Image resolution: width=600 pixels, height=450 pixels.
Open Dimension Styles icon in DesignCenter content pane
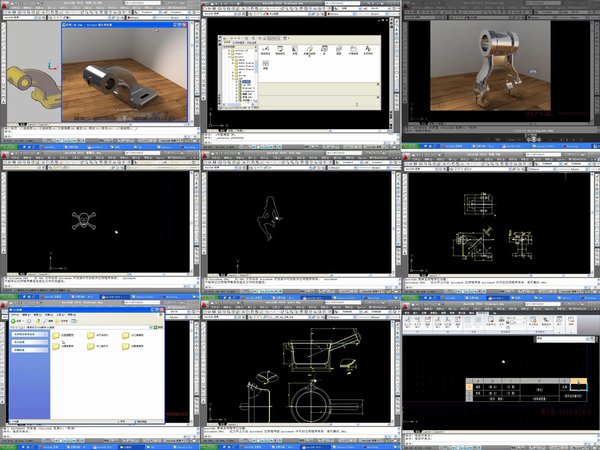pyautogui.click(x=265, y=51)
